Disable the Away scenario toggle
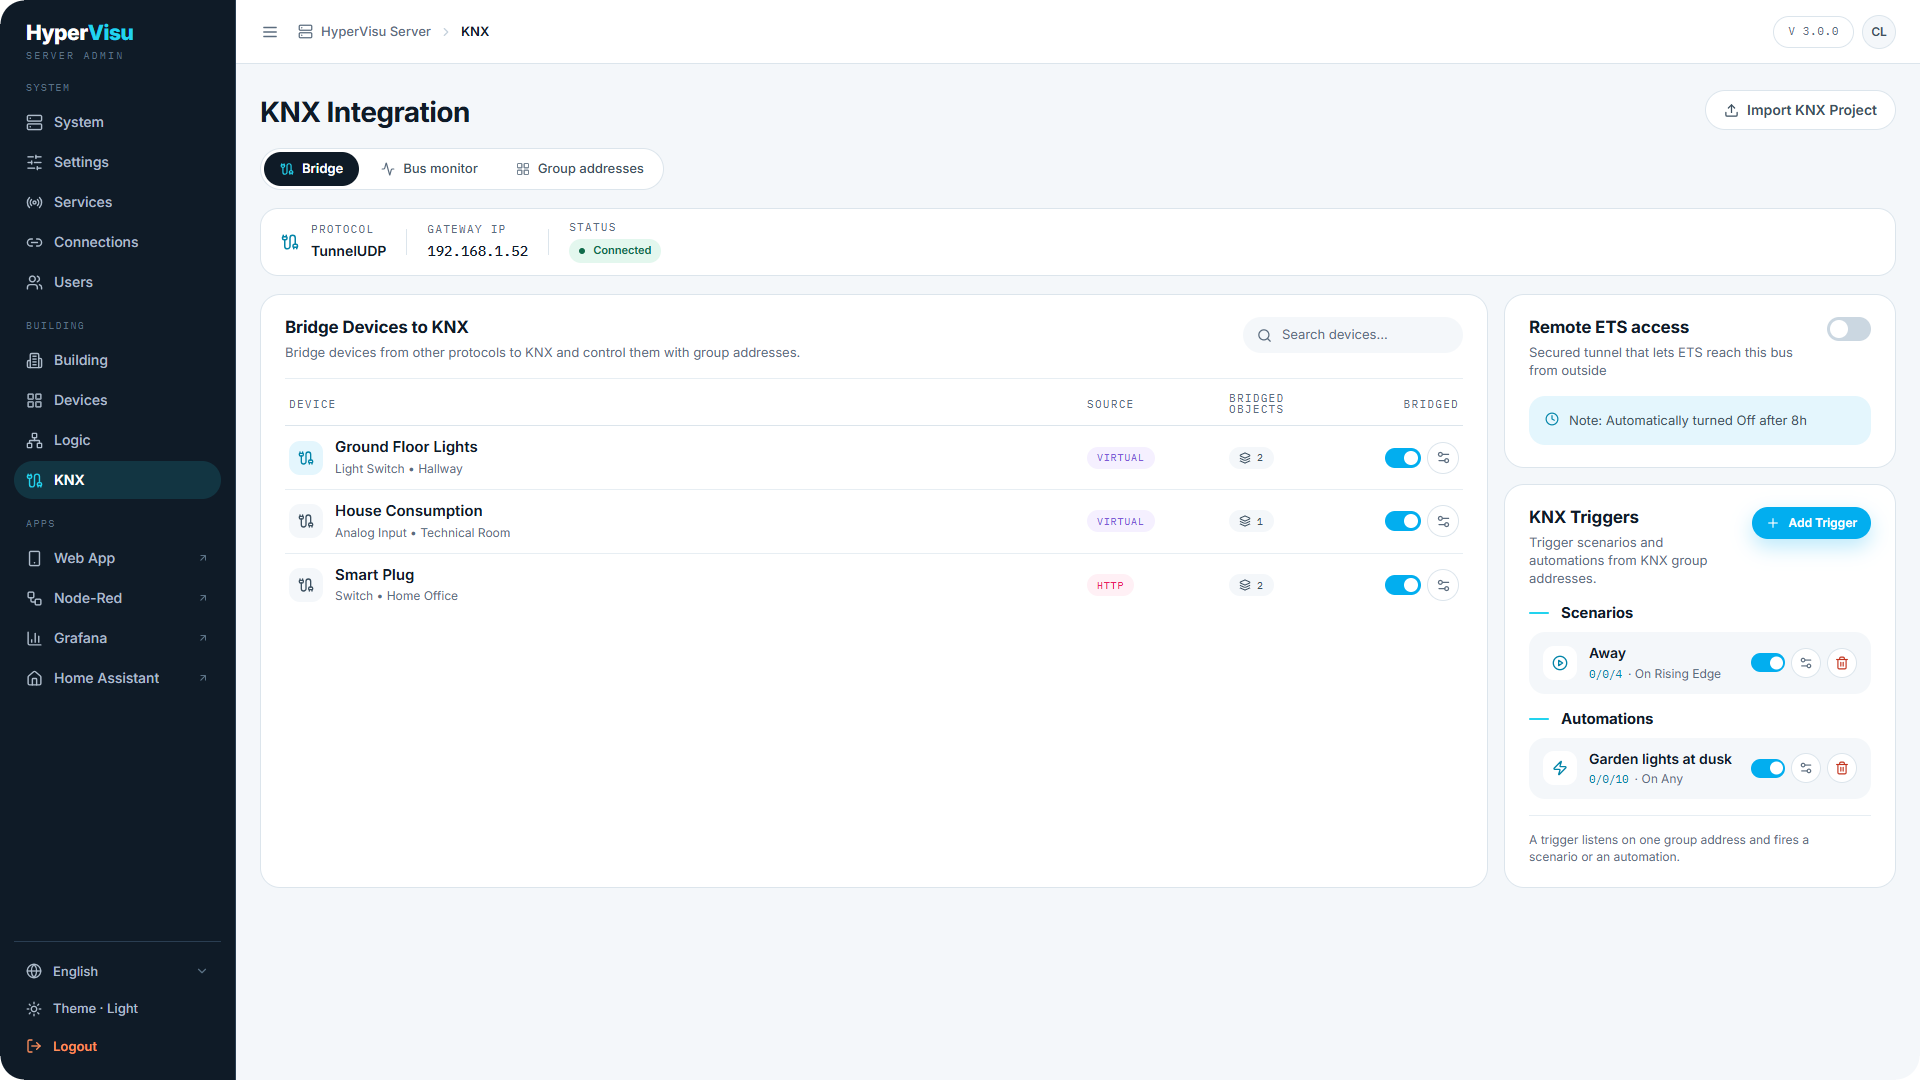This screenshot has height=1080, width=1920. (1768, 663)
